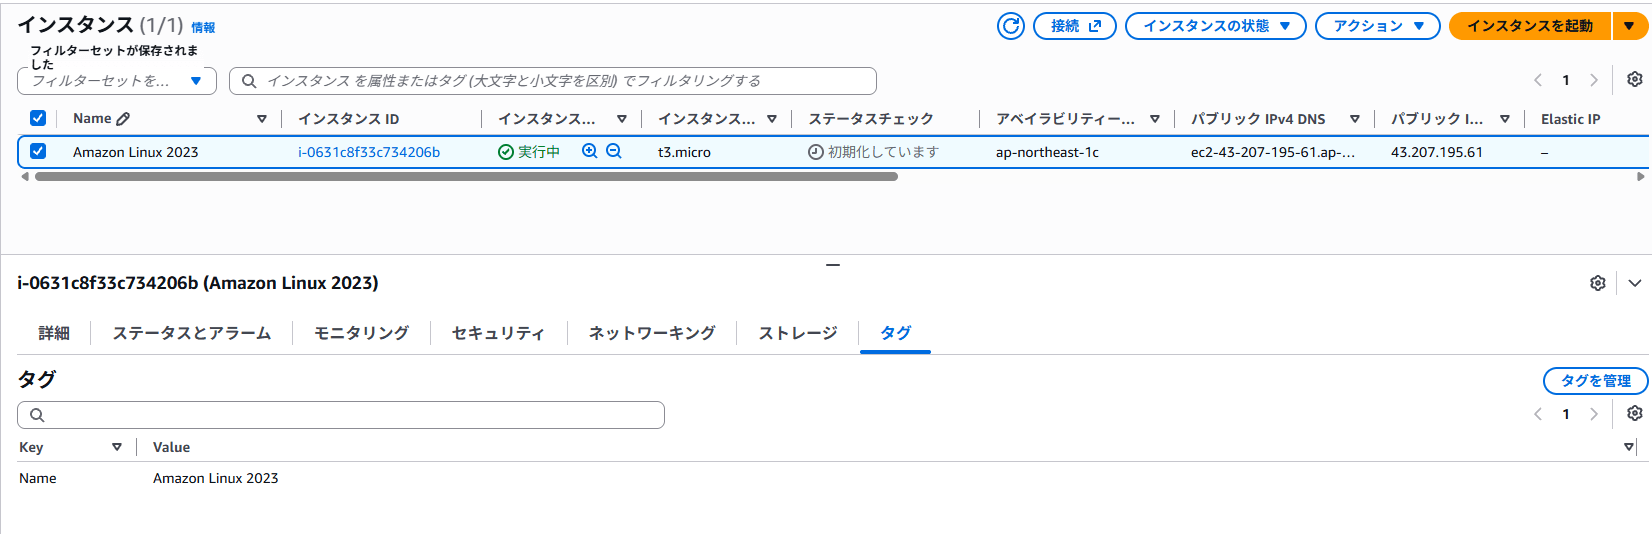Click the Elastic IP column header
The image size is (1652, 534).
[x=1570, y=119]
